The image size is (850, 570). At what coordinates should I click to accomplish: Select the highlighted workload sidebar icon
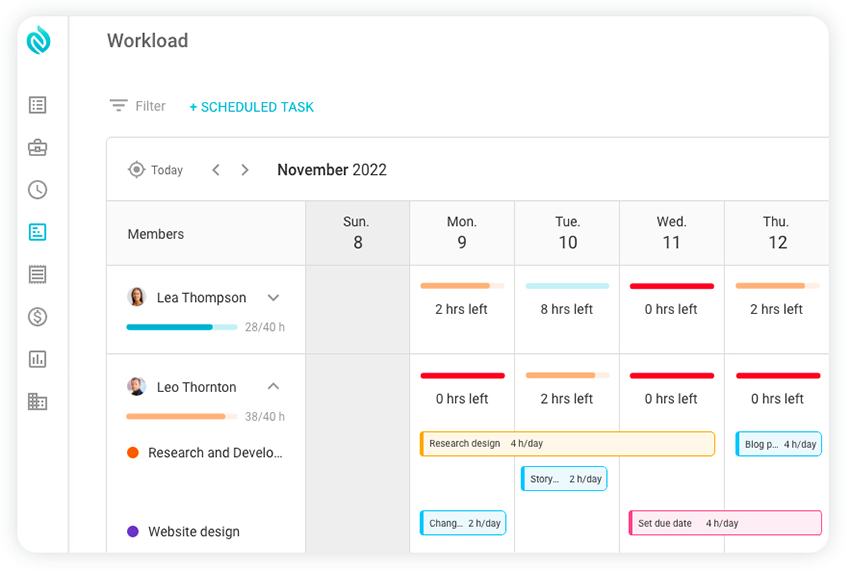point(37,232)
